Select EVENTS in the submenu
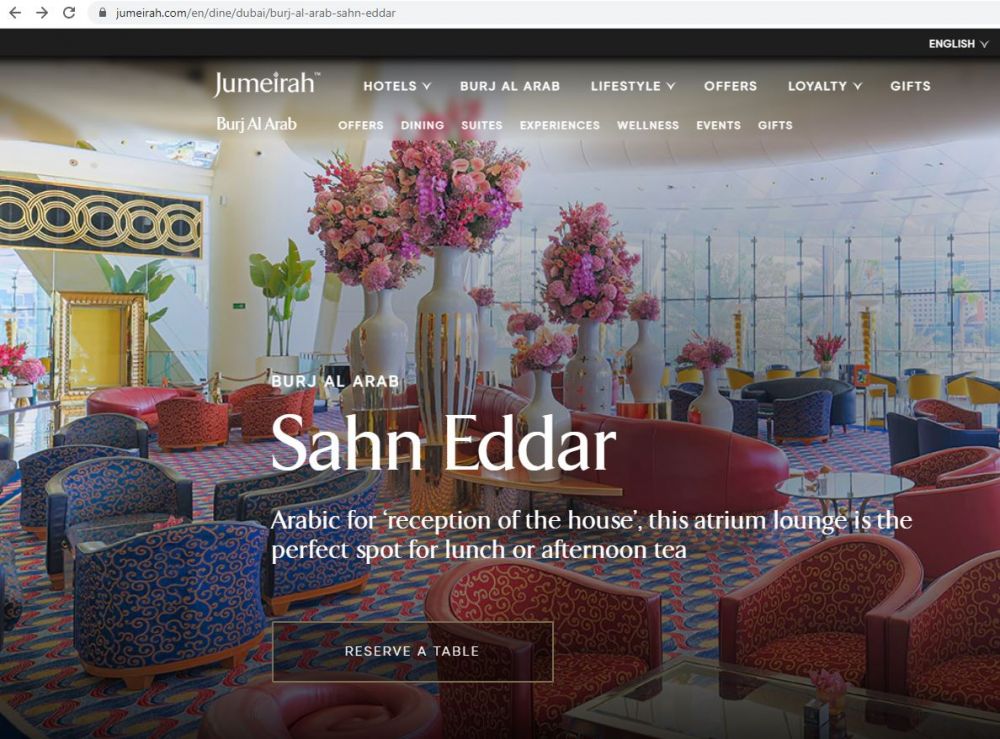 718,126
